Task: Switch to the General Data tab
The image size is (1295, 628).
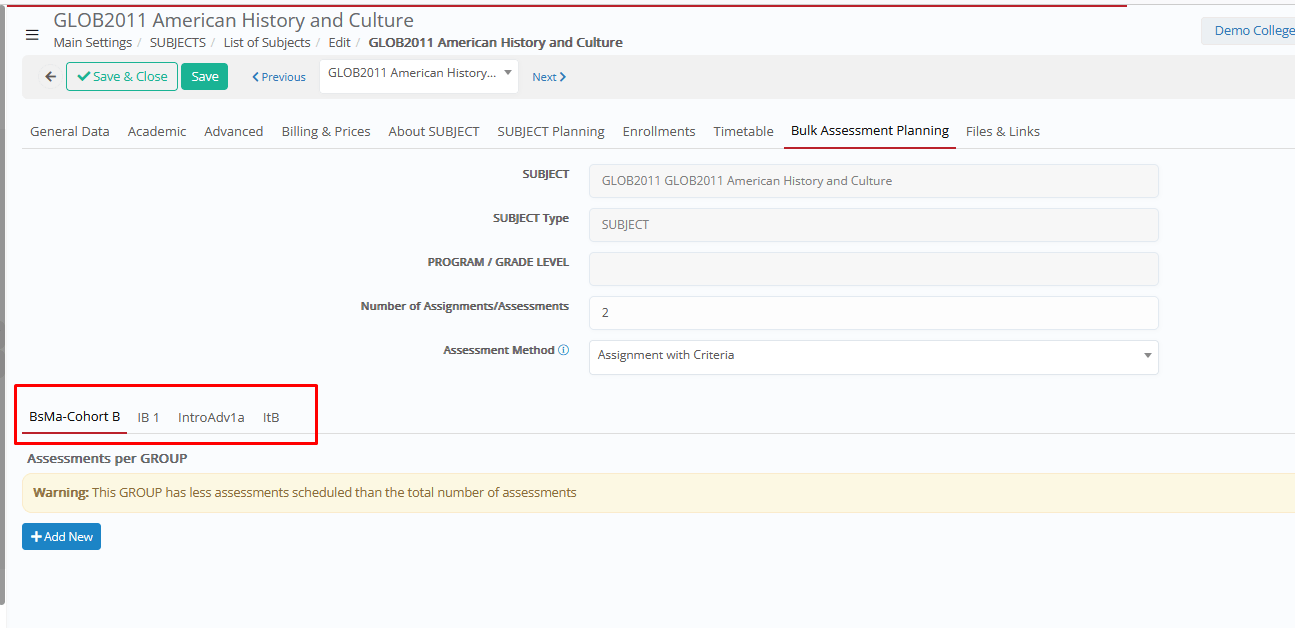Action: (x=70, y=132)
